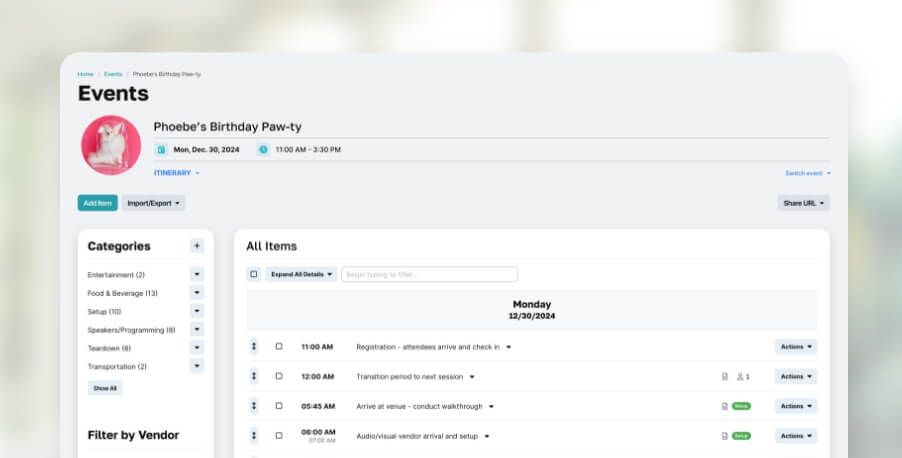Click the Transition period to next session text
902x458 pixels.
pyautogui.click(x=410, y=377)
